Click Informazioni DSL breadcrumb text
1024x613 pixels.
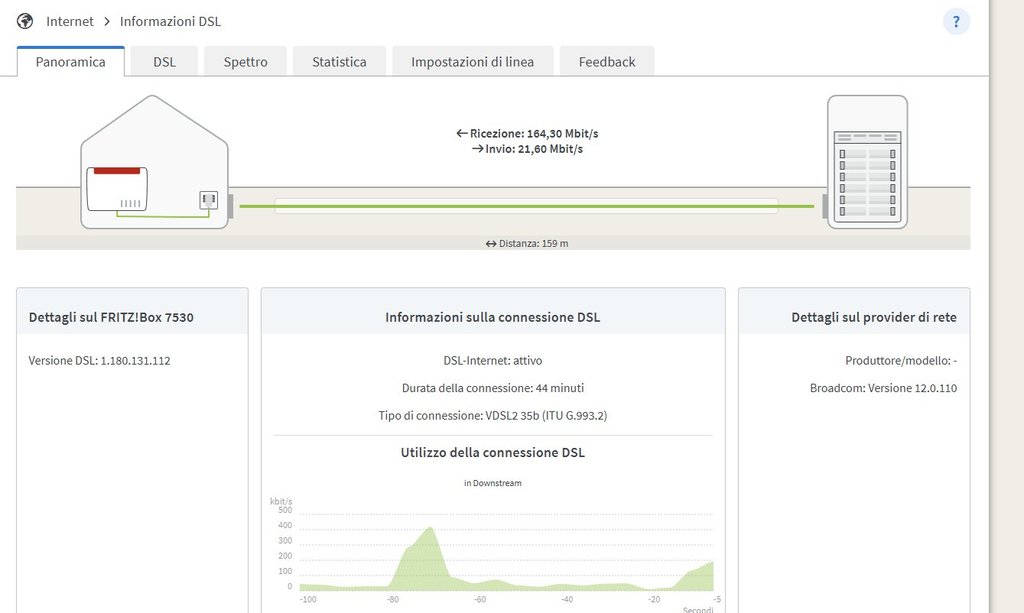click(170, 21)
